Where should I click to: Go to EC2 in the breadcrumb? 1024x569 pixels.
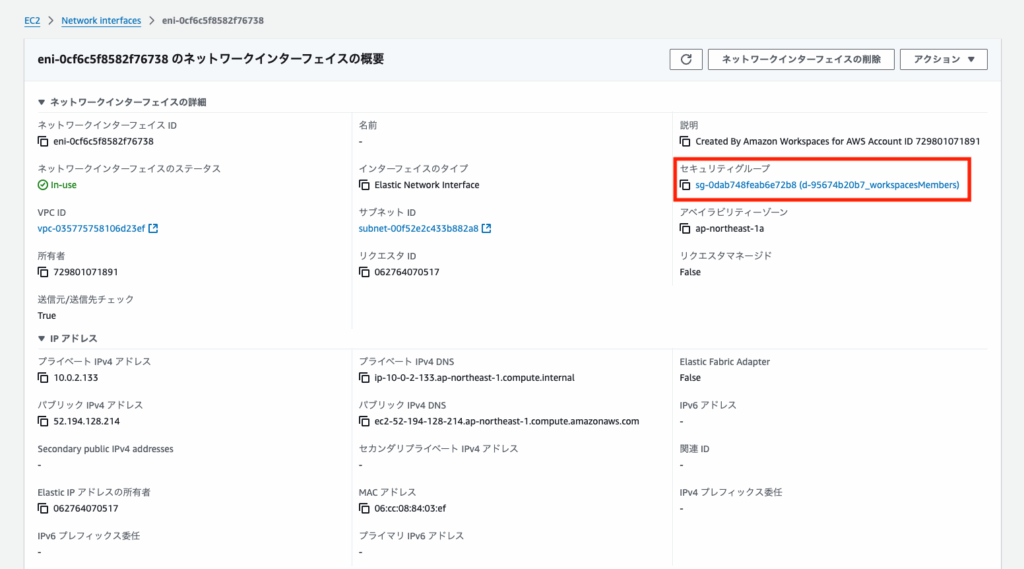point(32,20)
